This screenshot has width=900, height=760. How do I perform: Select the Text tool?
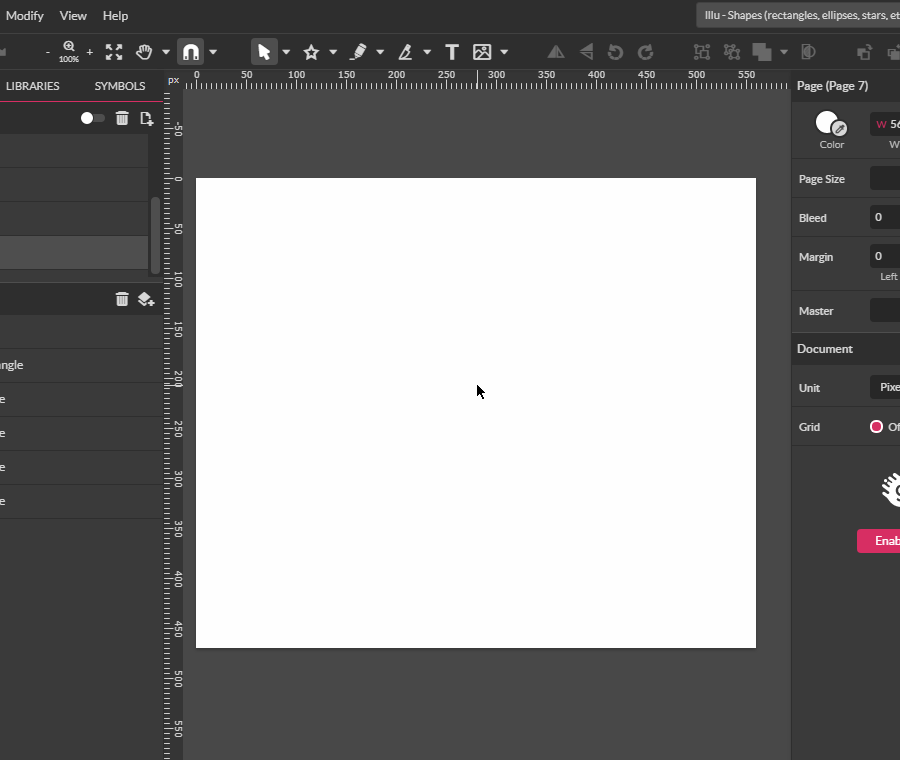[450, 51]
